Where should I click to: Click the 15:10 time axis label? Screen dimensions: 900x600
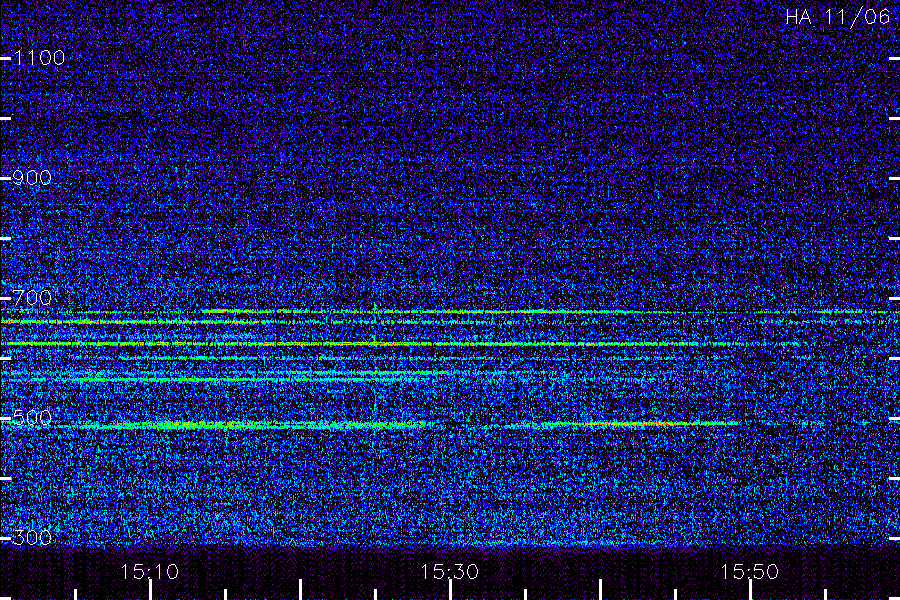point(150,571)
